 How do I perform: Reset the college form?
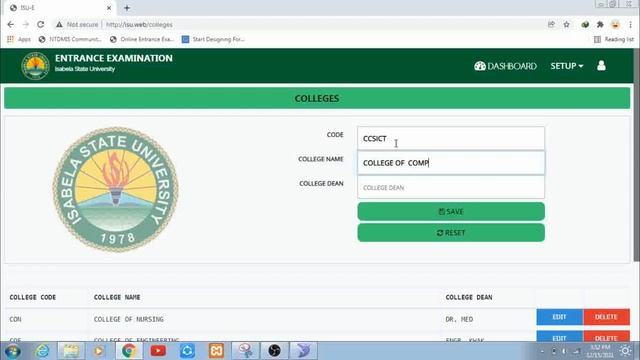[451, 233]
